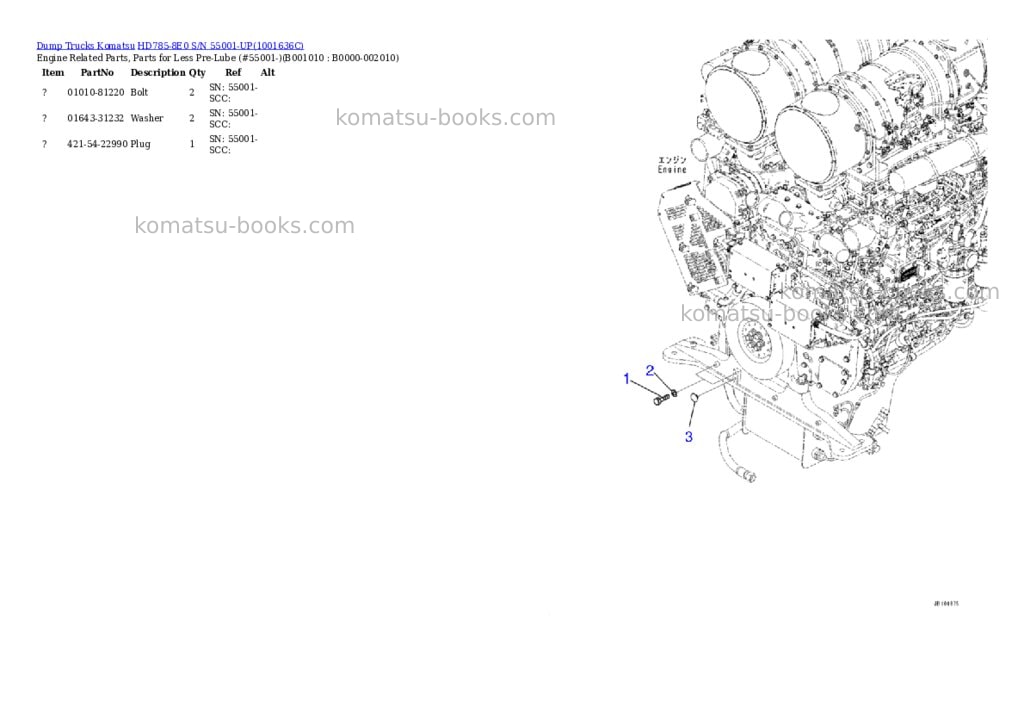This screenshot has height=725, width=1024.
Task: Click callout number 1 in diagram
Action: point(627,379)
